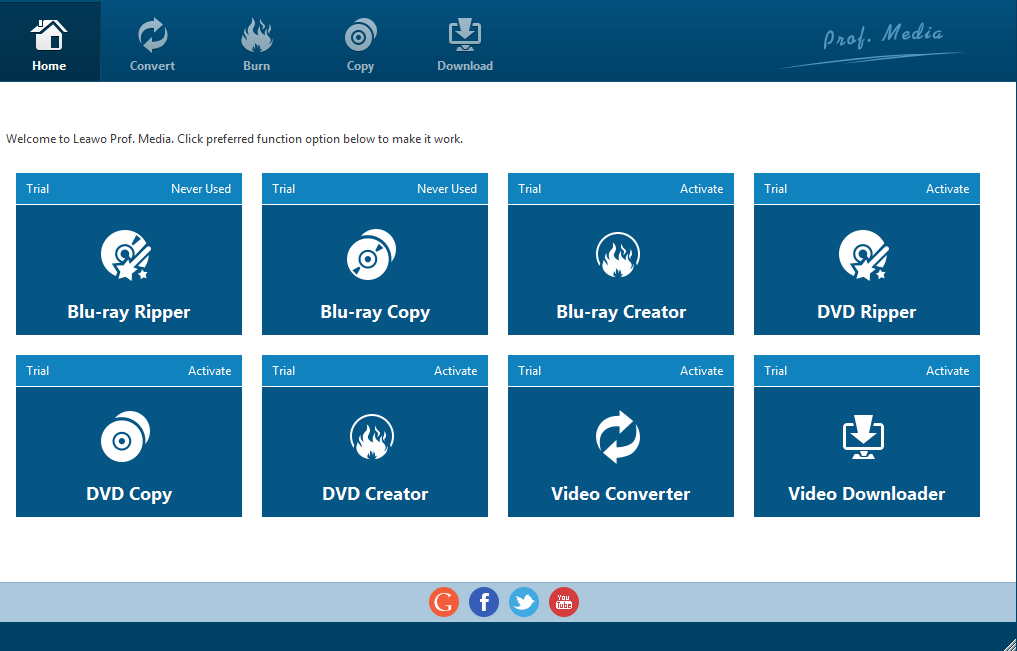Click the Video Downloader monitor icon
1017x651 pixels.
pos(863,437)
